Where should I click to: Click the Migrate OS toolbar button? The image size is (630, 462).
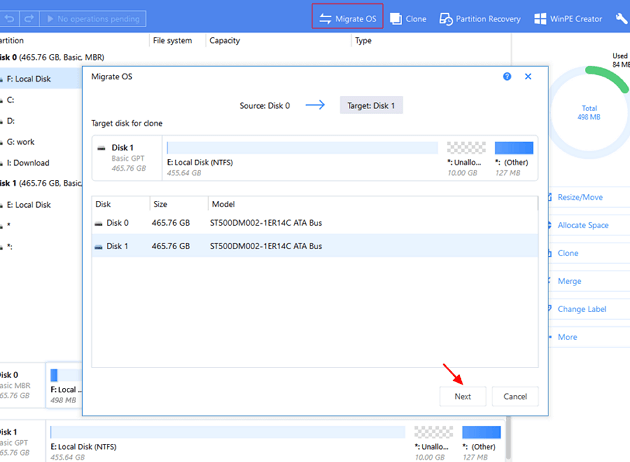click(346, 18)
